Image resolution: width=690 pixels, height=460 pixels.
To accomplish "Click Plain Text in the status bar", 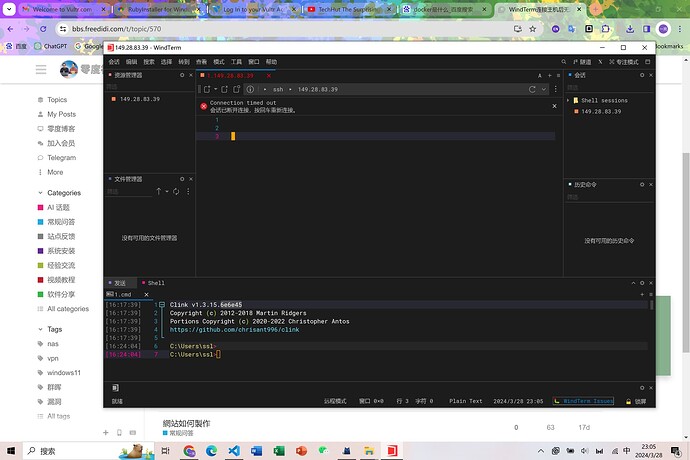I will click(x=466, y=401).
